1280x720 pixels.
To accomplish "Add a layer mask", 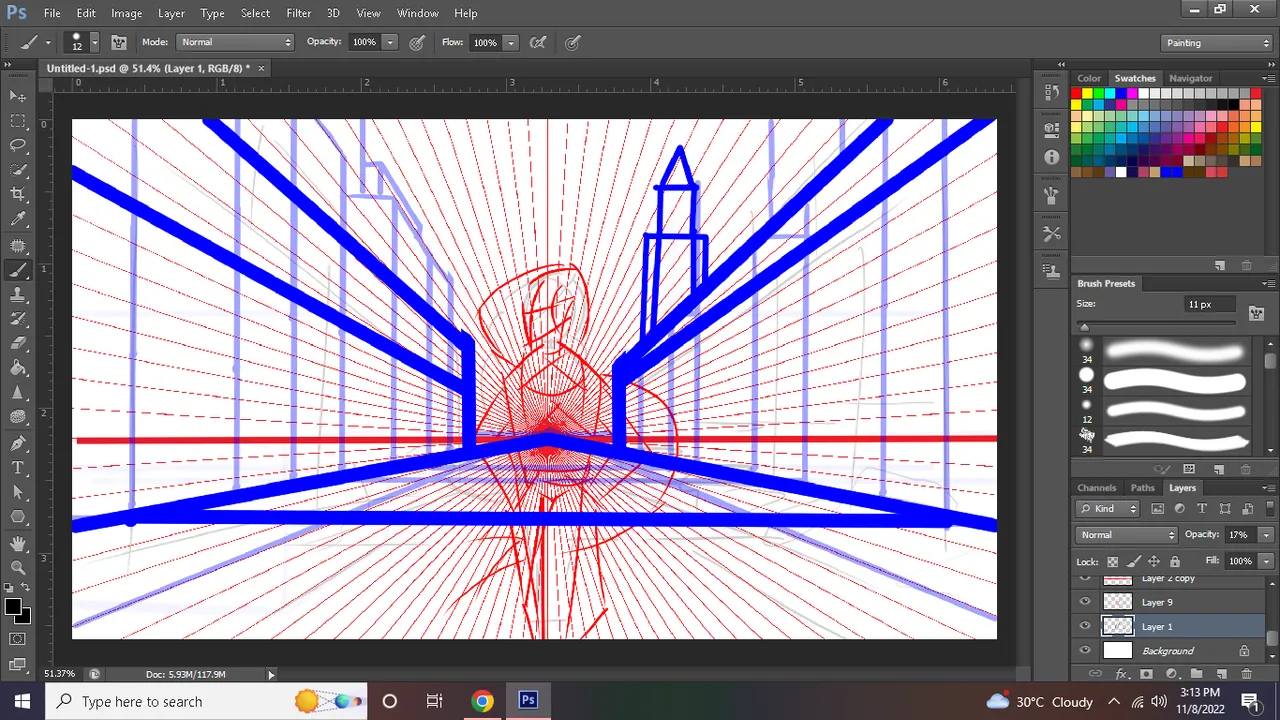I will [1146, 675].
